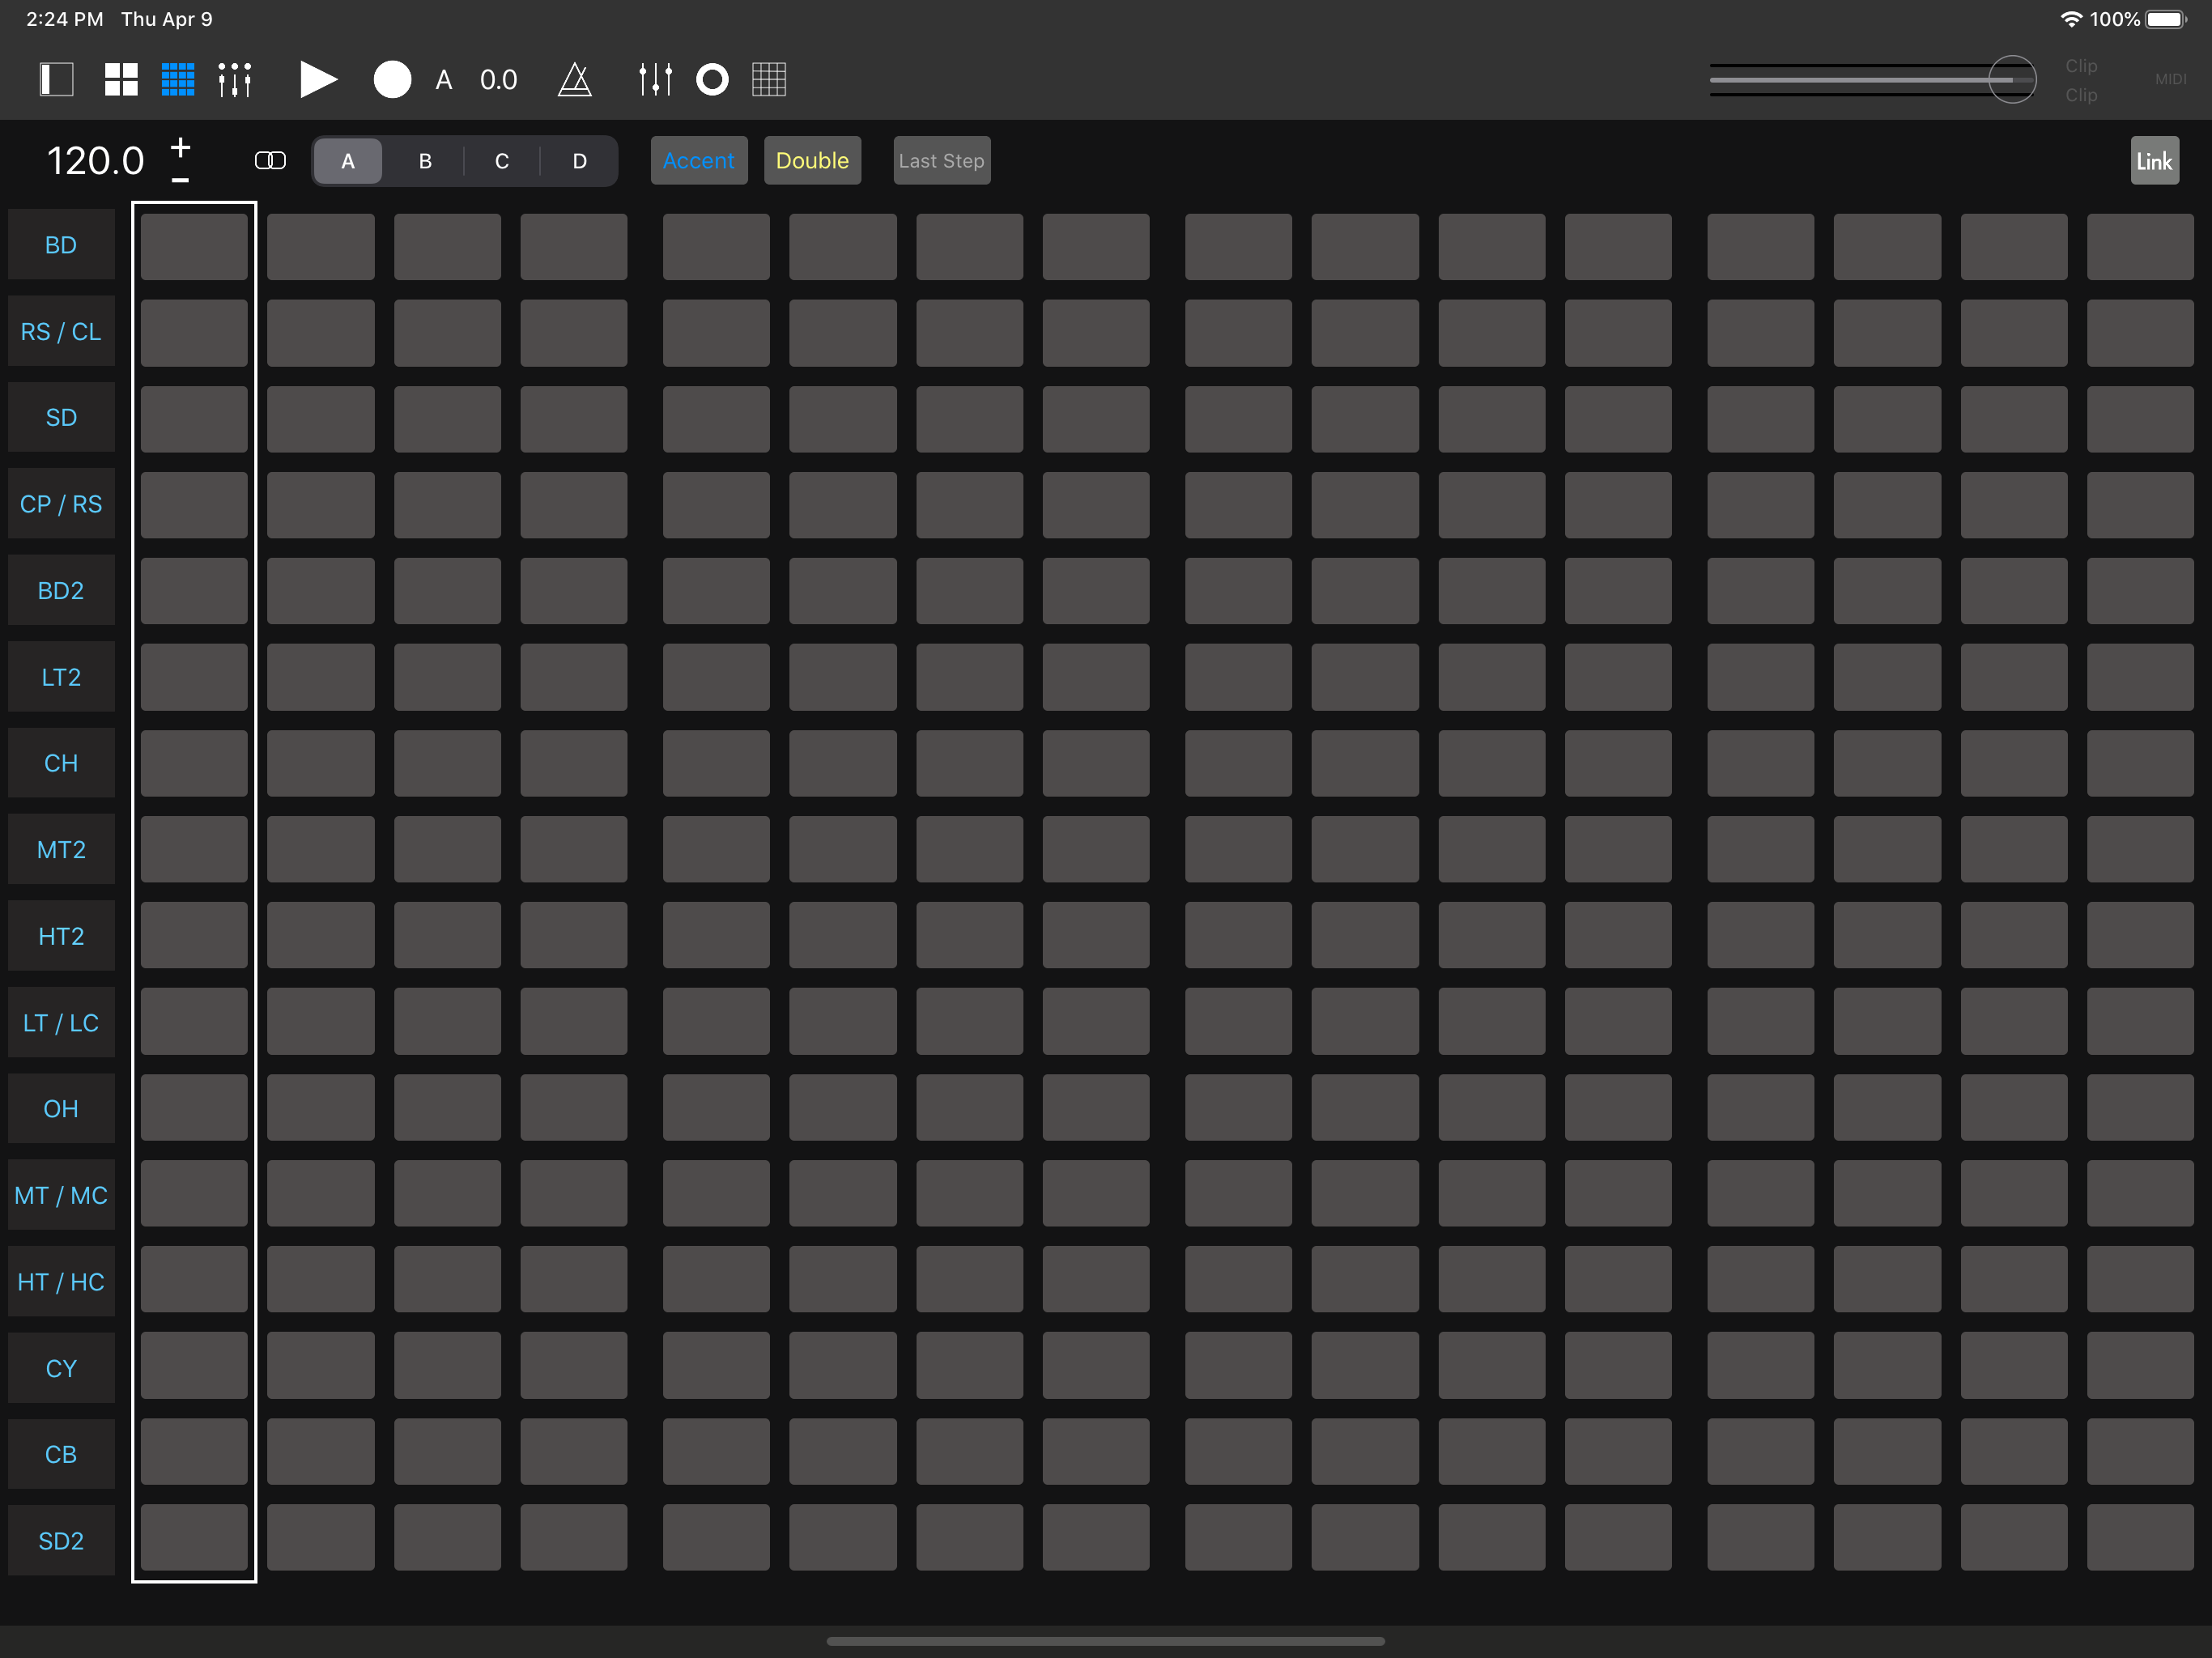Click the upper Clip indicator

pos(2081,65)
